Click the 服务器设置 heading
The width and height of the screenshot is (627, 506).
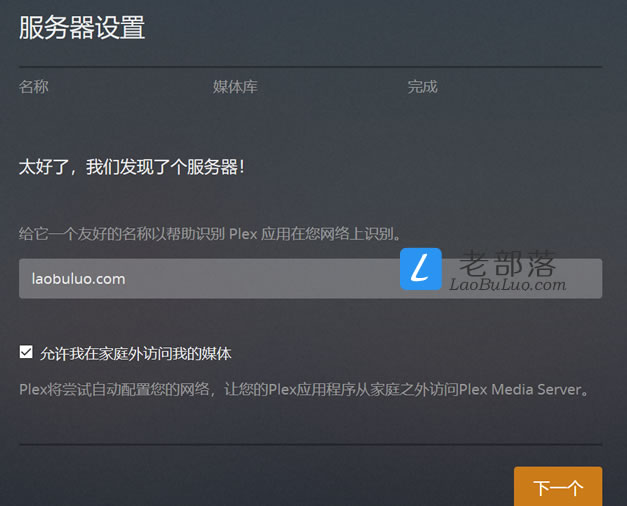pyautogui.click(x=82, y=28)
